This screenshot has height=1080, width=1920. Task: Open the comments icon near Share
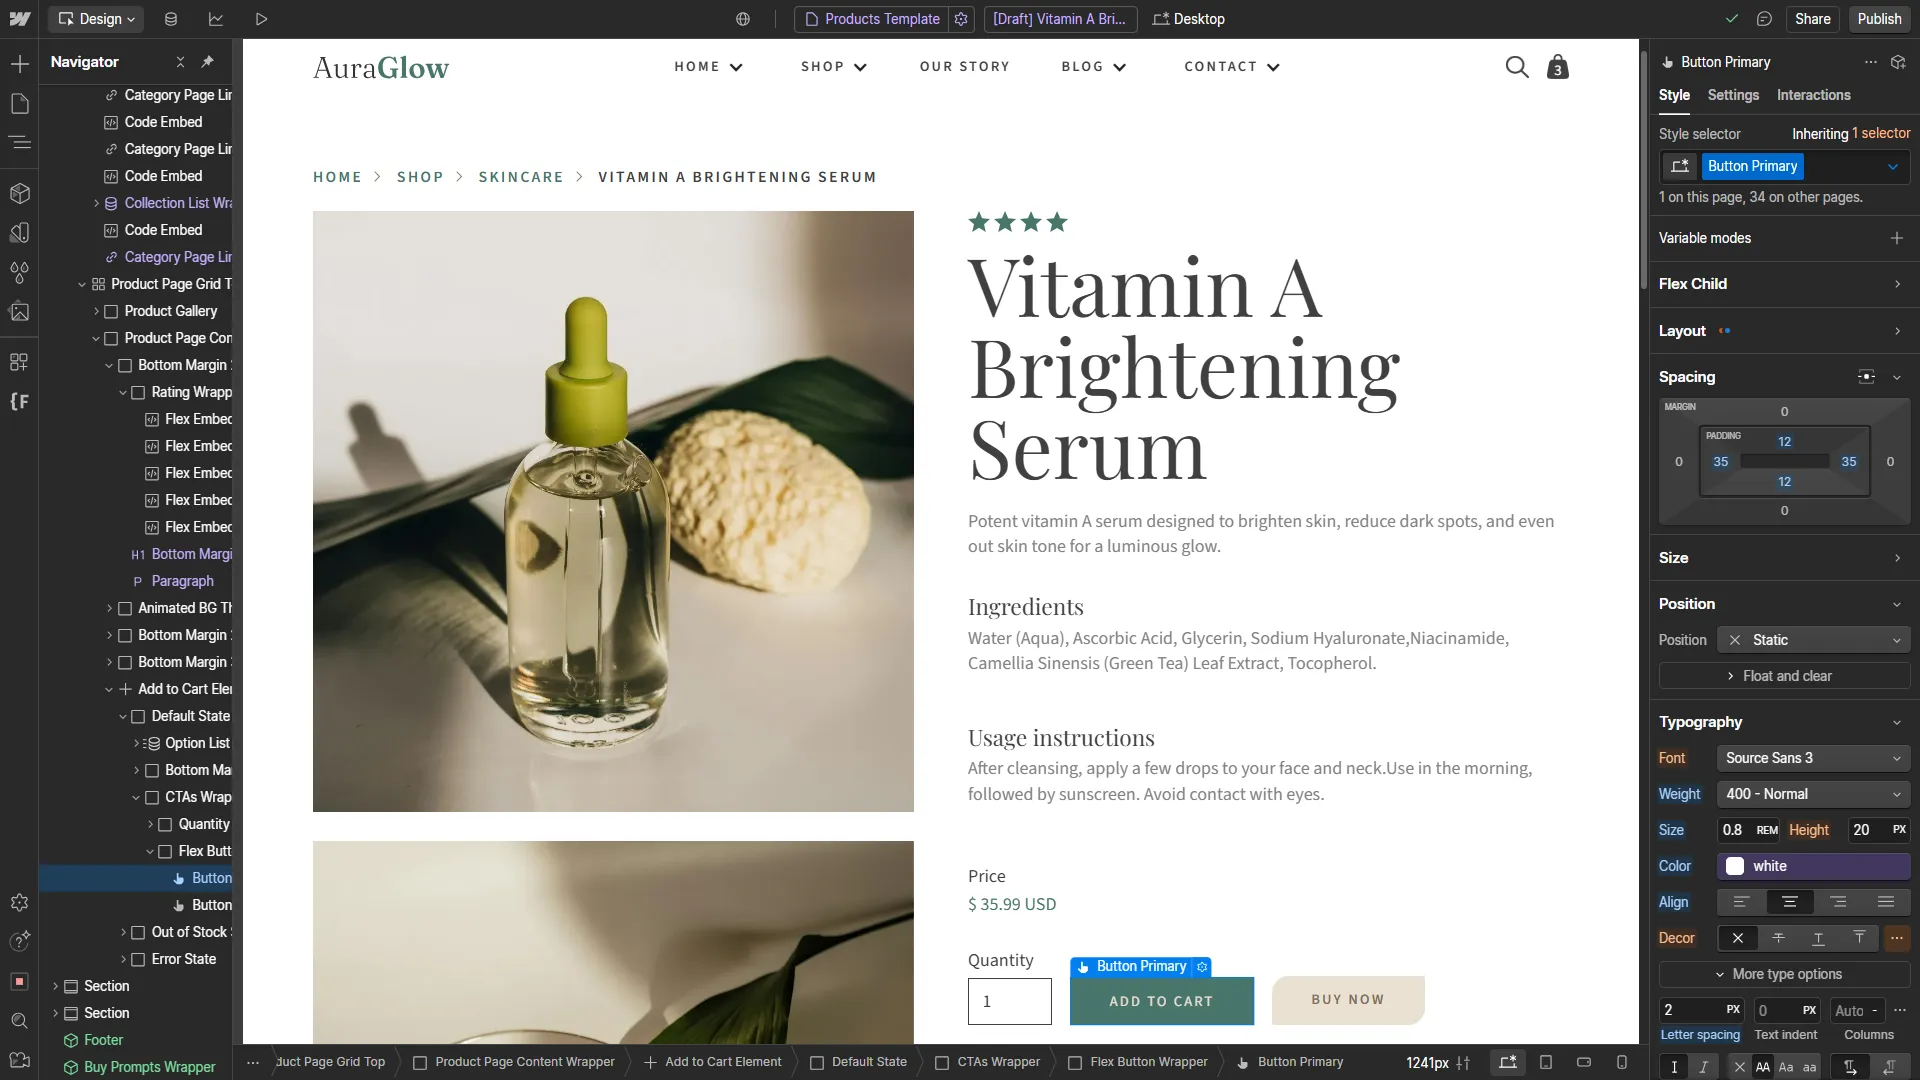pos(1764,19)
